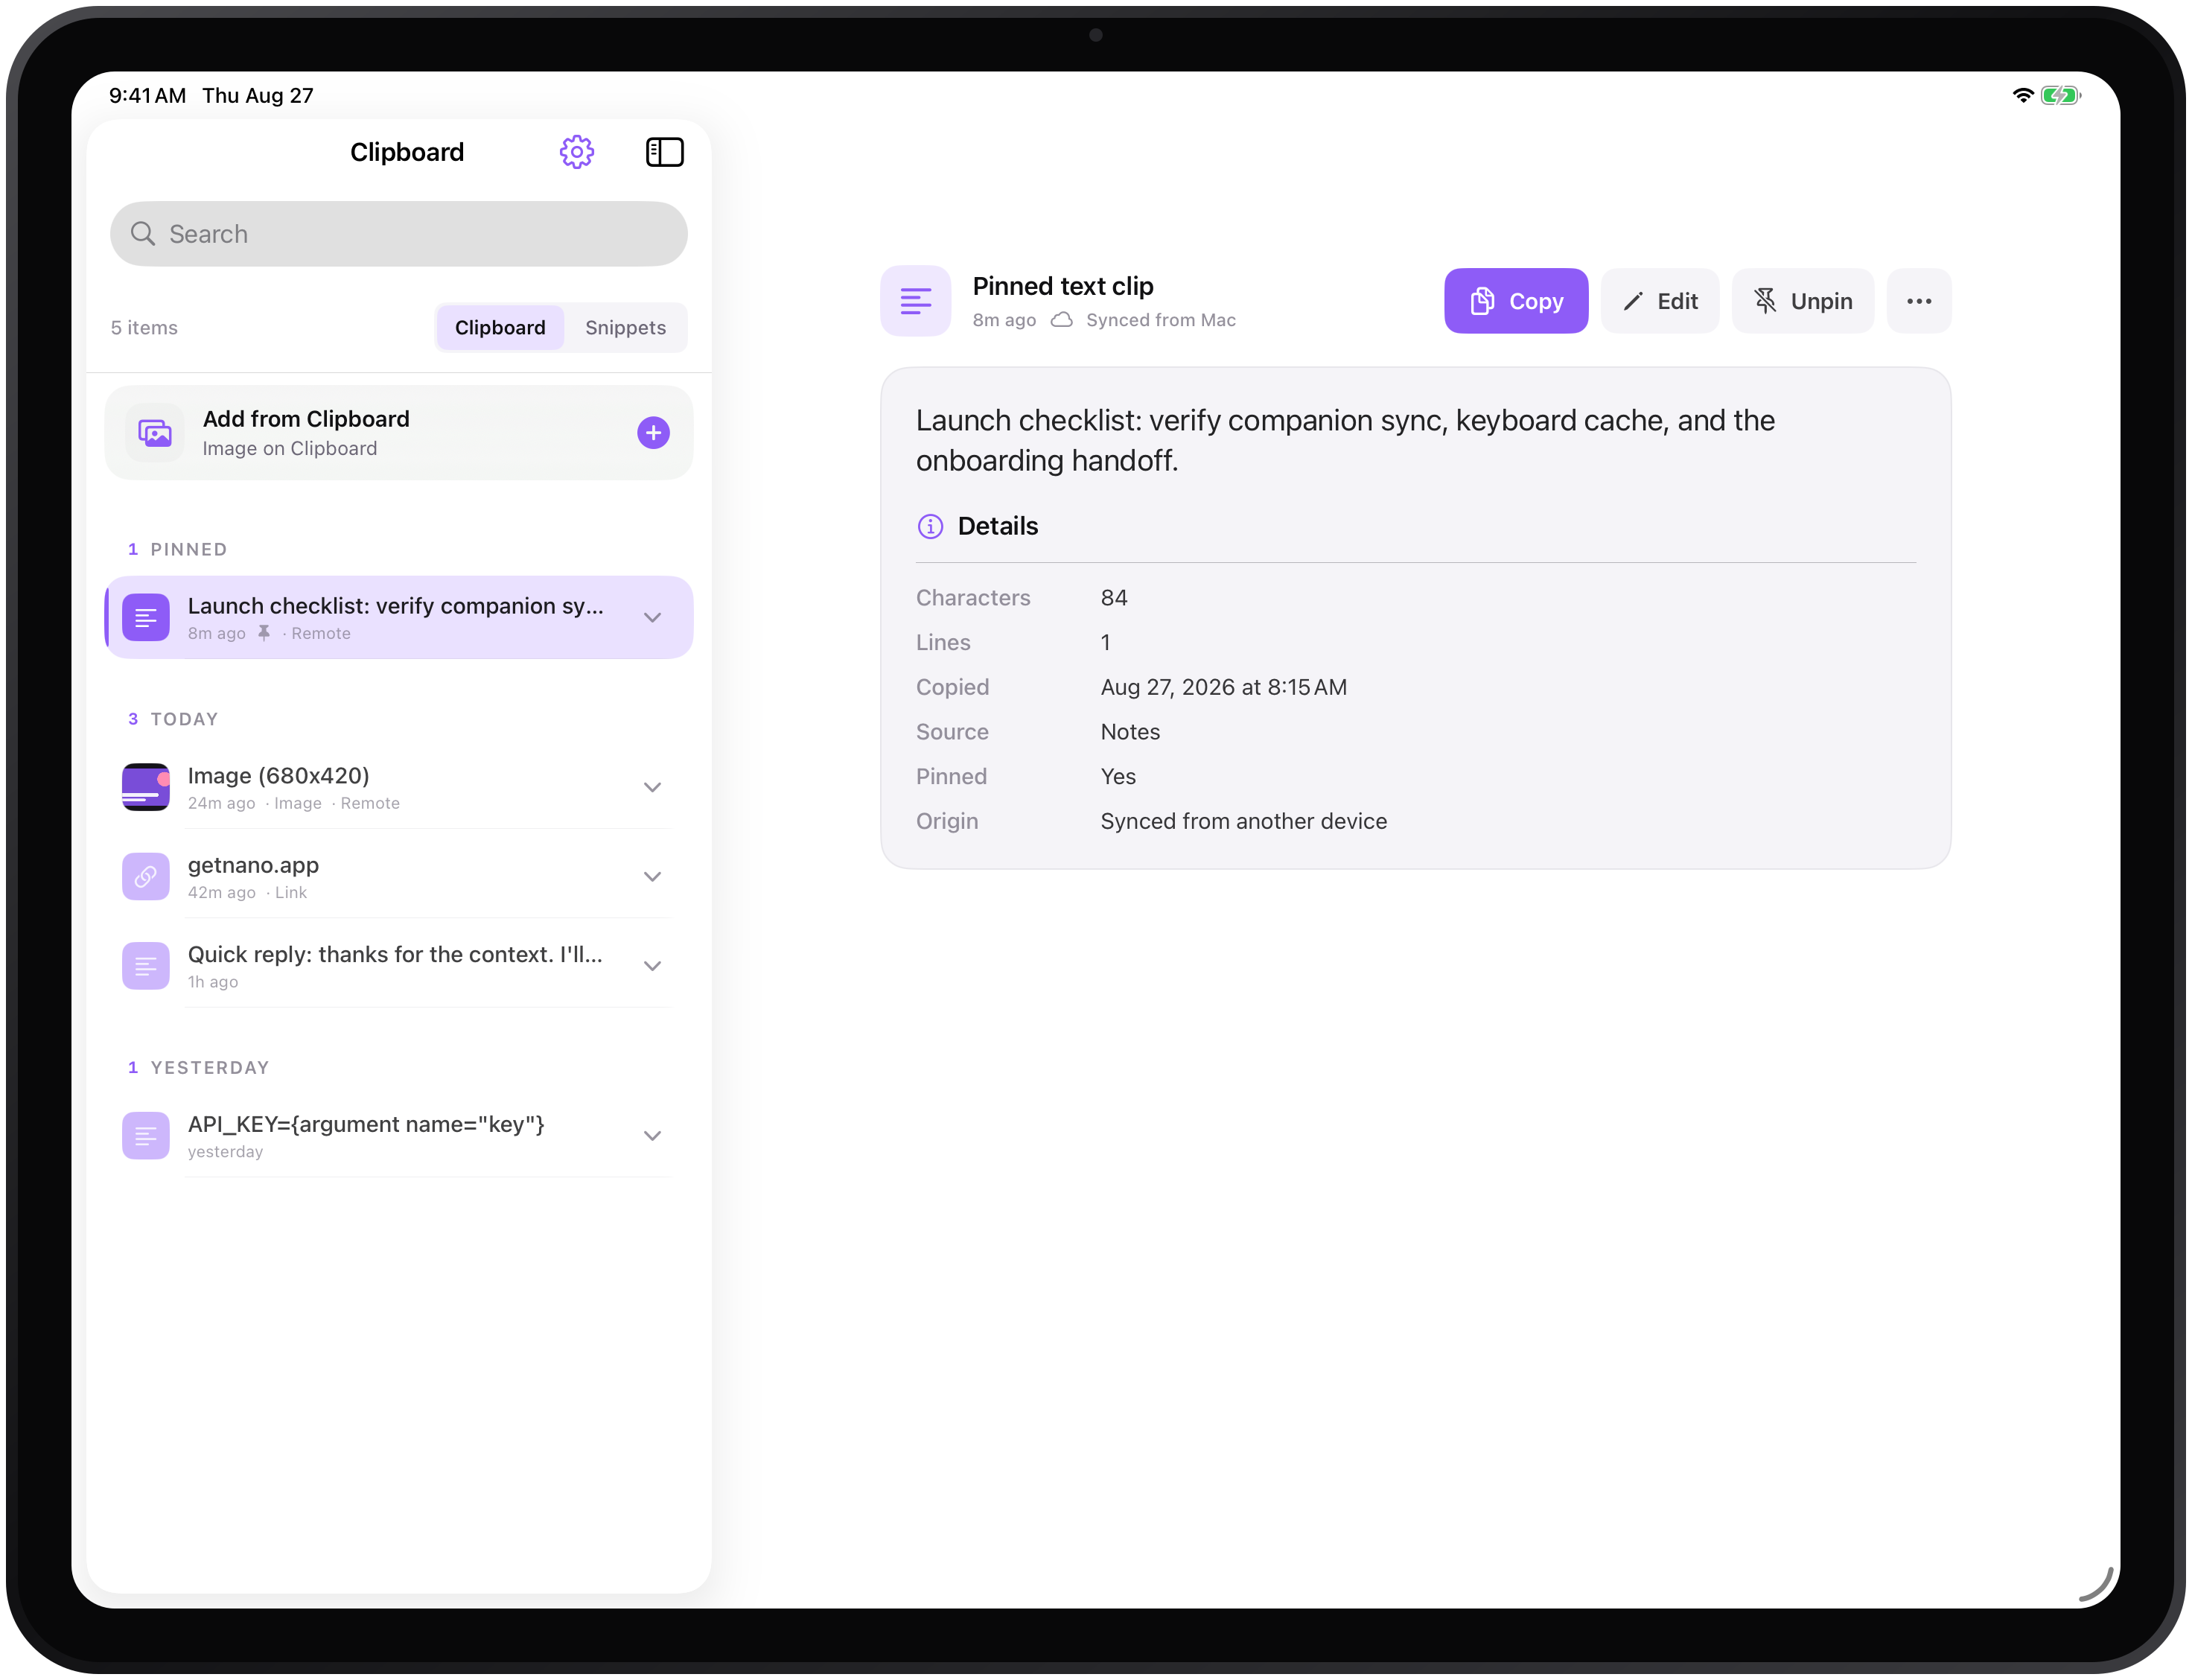Viewport: 2192px width, 1680px height.
Task: Click the '5 items' count label
Action: point(144,327)
